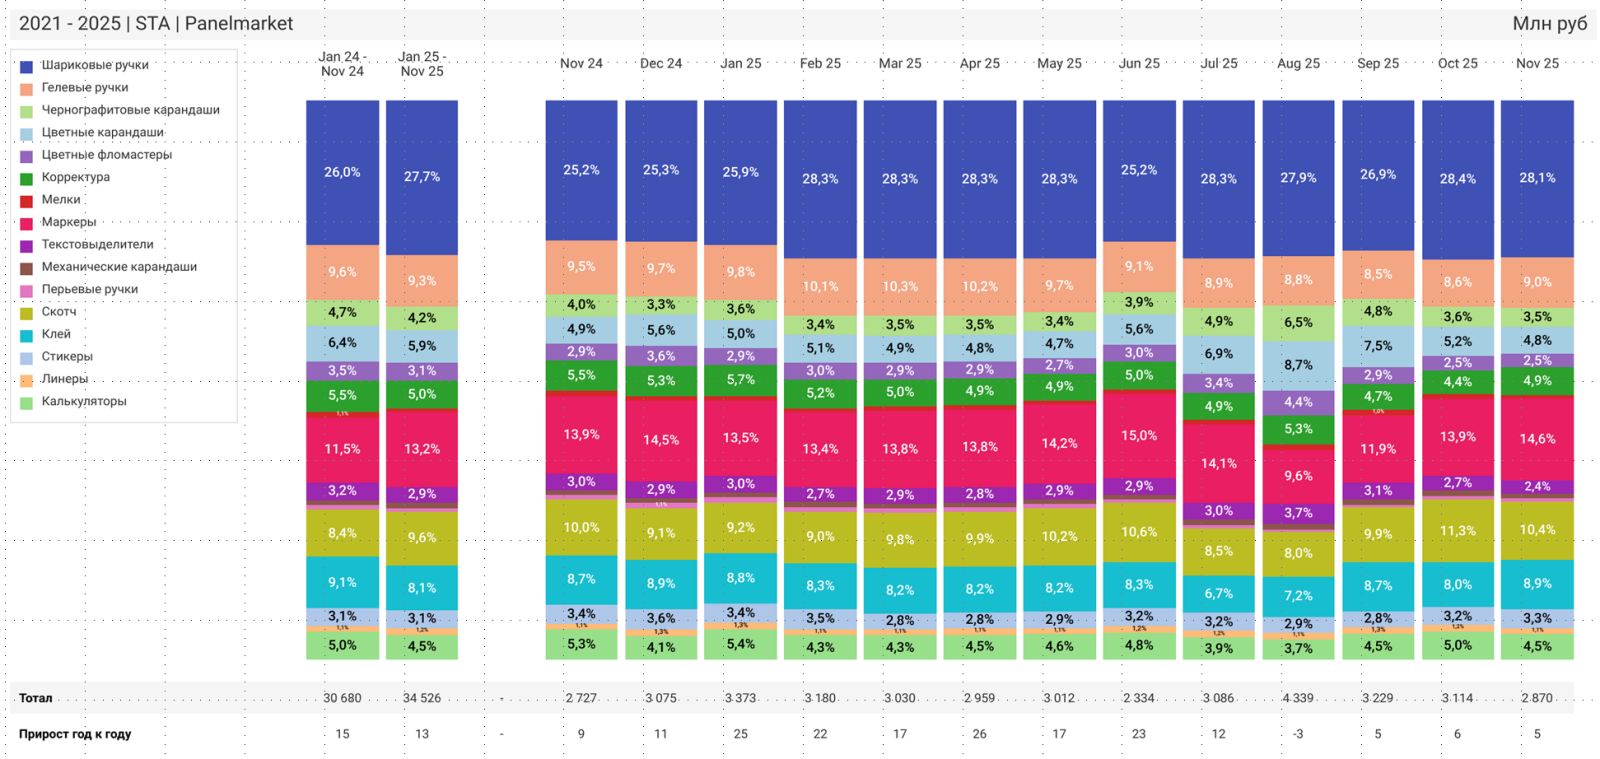This screenshot has height=759, width=1600.
Task: Click the 11,3% Скотч segment in Oct 25
Action: (x=1457, y=530)
